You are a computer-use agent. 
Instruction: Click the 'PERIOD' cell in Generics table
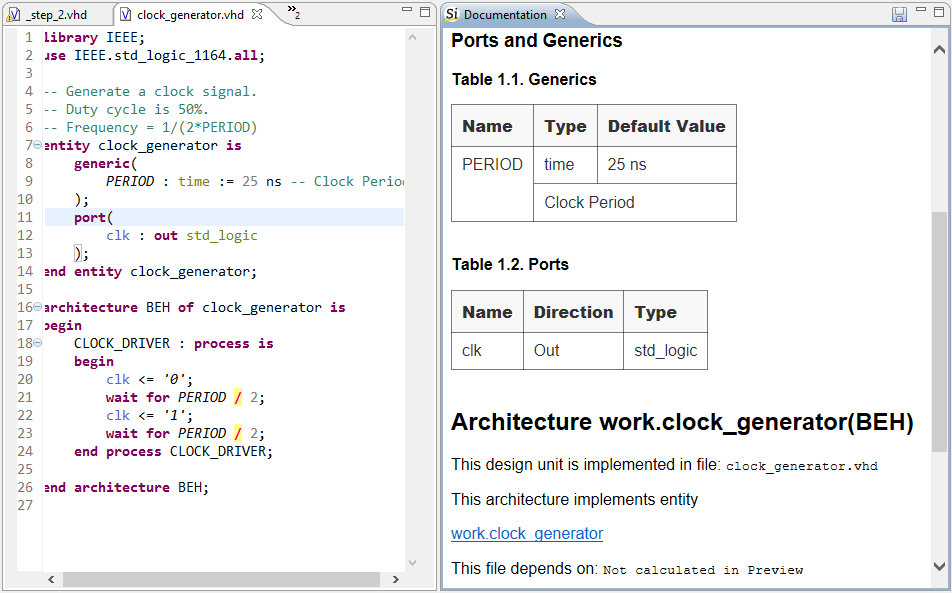[x=492, y=183]
